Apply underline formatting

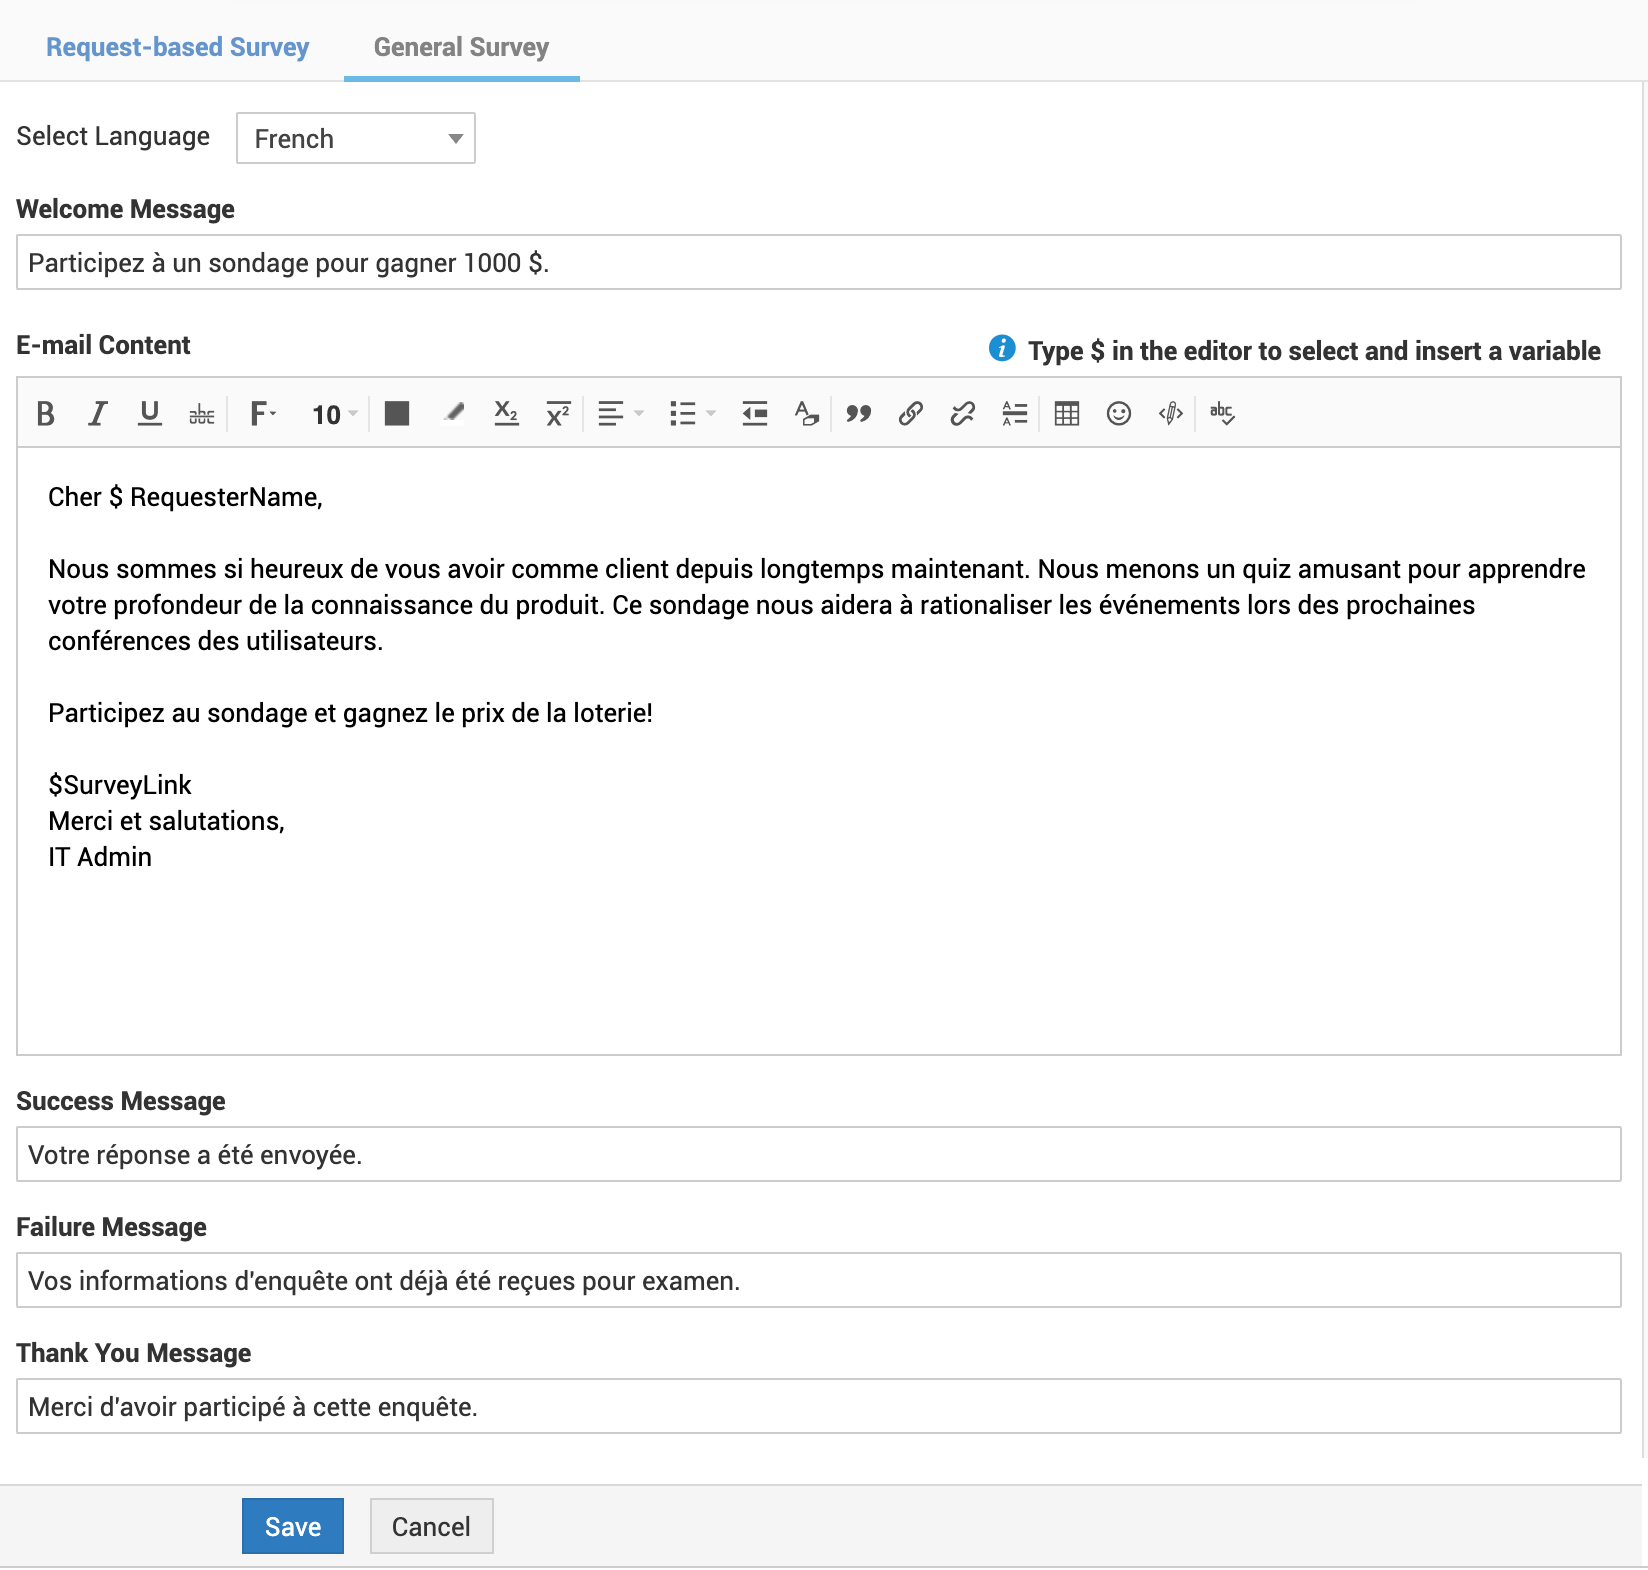pos(150,413)
